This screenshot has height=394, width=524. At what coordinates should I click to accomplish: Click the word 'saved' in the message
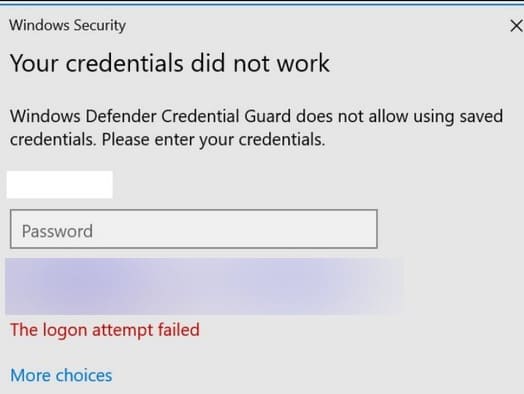point(481,117)
